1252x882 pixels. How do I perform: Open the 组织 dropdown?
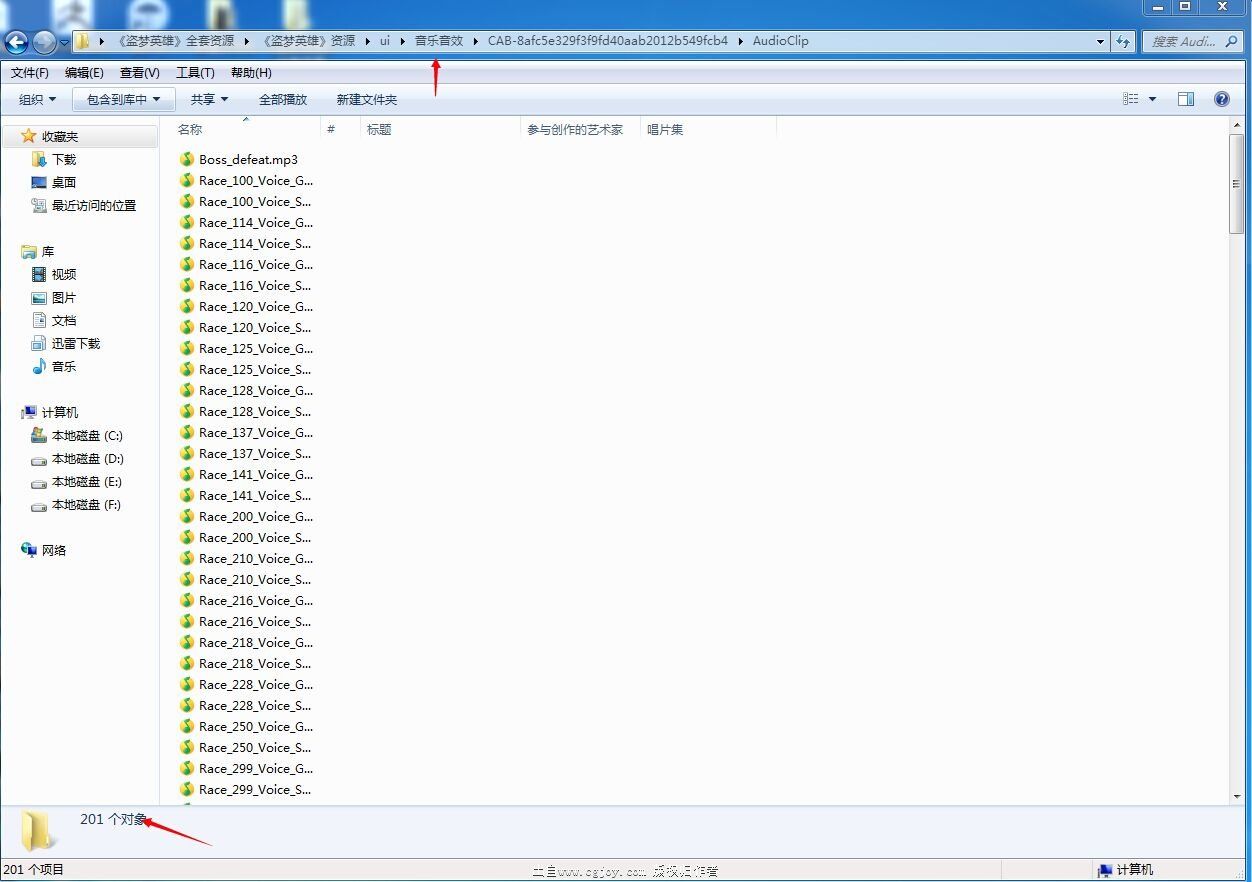pyautogui.click(x=38, y=99)
